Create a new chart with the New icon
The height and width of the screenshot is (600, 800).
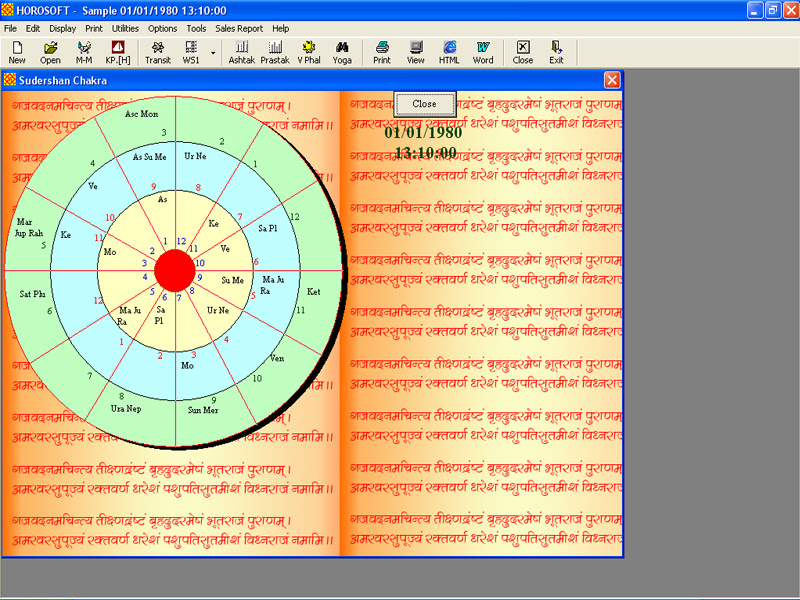click(x=16, y=52)
